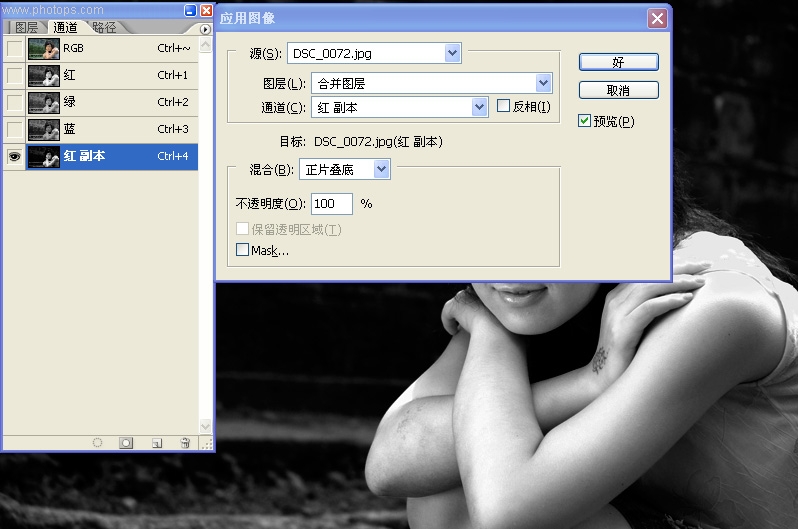Click the 好 OK button
This screenshot has width=798, height=529.
click(x=618, y=62)
